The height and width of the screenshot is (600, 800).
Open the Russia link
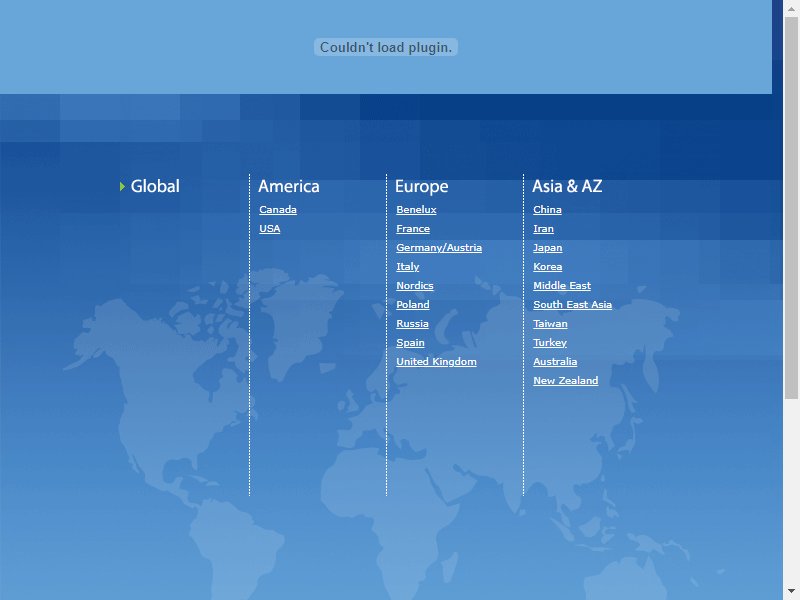pyautogui.click(x=412, y=323)
